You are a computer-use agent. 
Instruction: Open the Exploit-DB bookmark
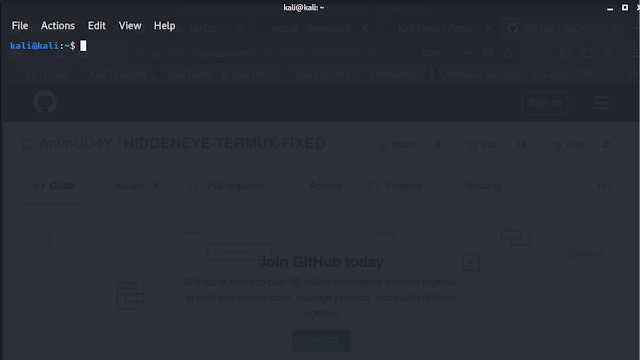pyautogui.click(x=562, y=75)
